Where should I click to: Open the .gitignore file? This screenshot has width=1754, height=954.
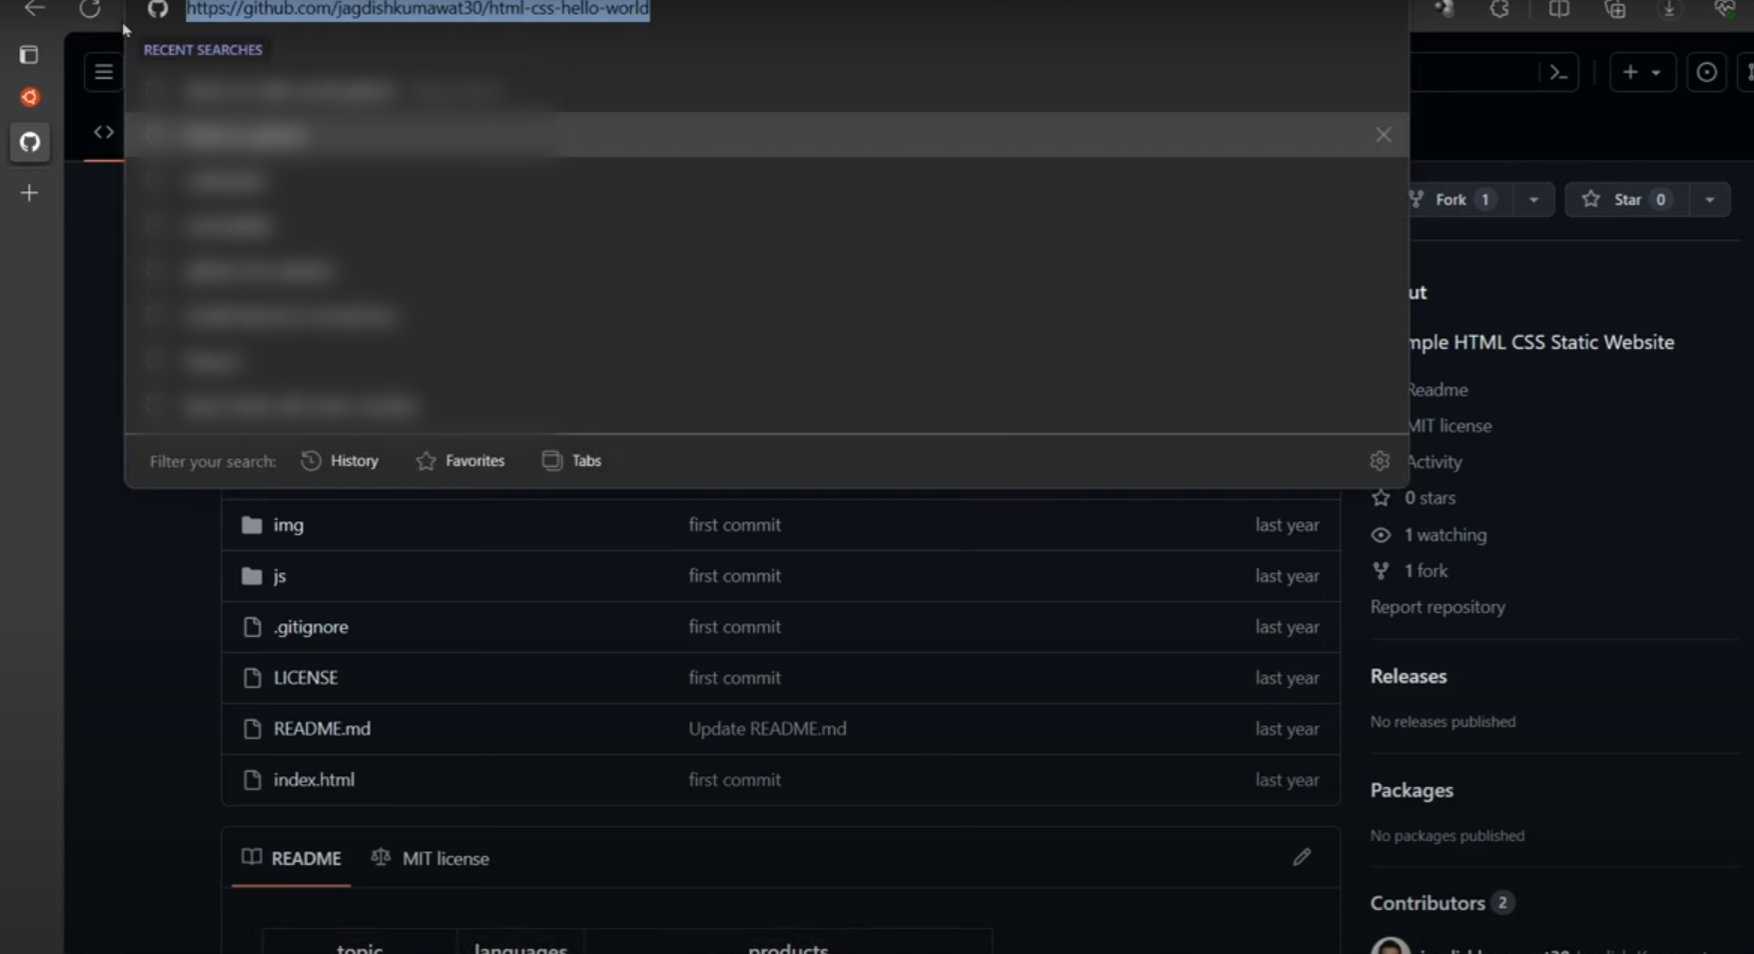[x=311, y=627]
